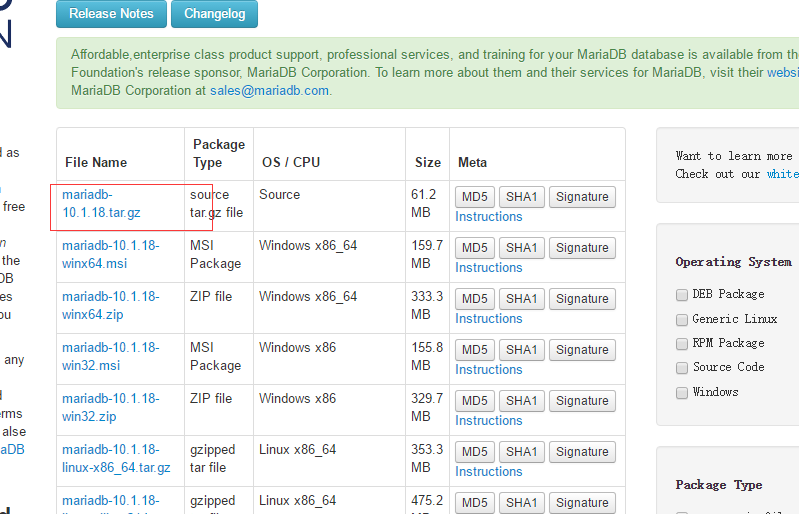
Task: Click SHA1 in the 475.2 MB row
Action: click(521, 503)
